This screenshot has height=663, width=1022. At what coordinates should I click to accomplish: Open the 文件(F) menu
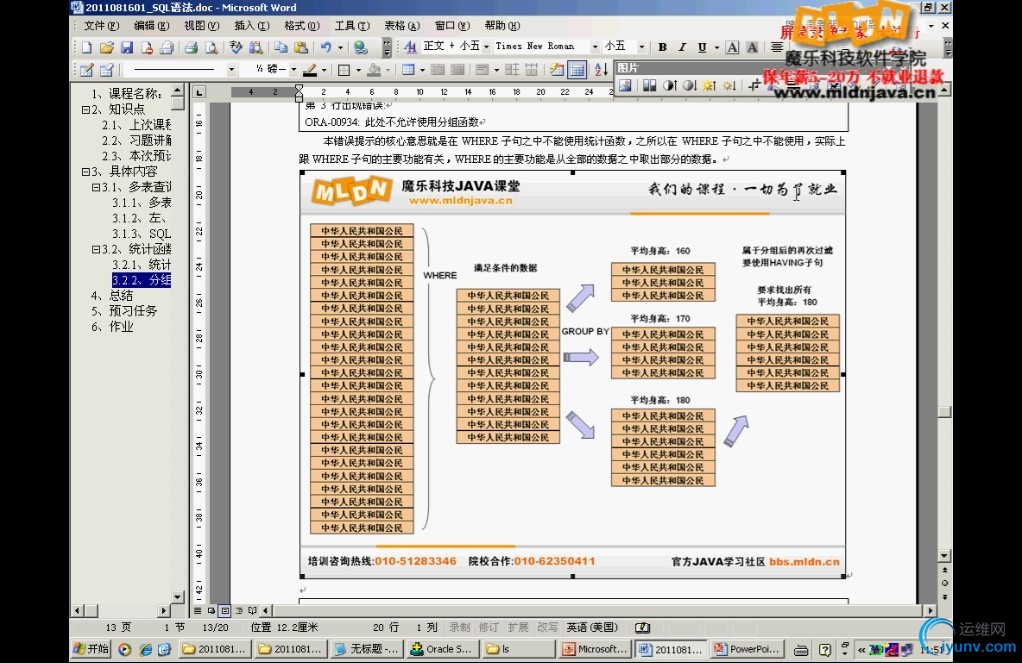click(101, 25)
